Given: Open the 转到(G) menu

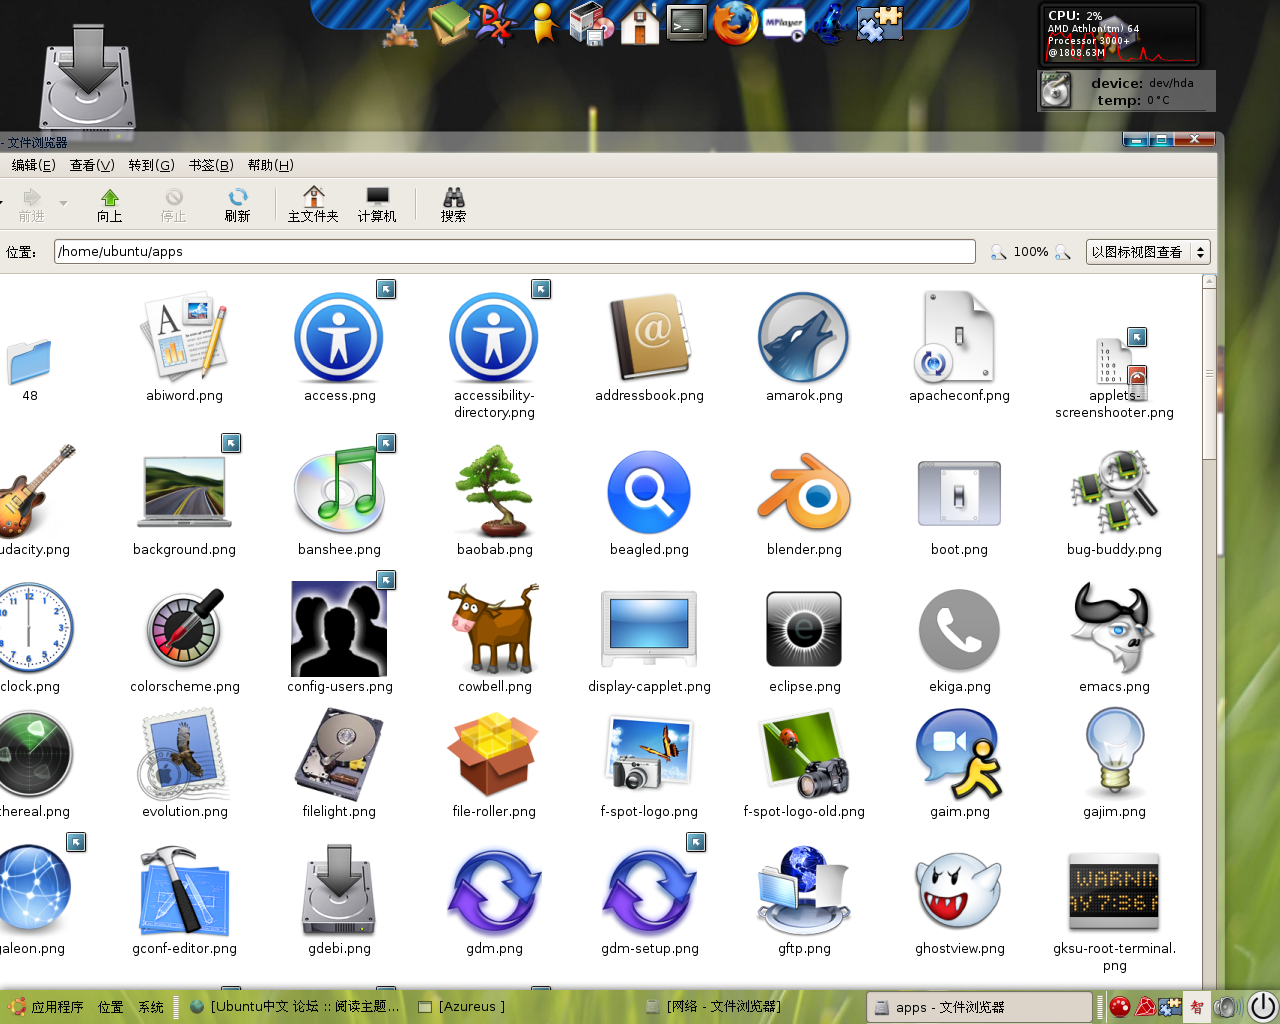Looking at the screenshot, I should pyautogui.click(x=151, y=165).
